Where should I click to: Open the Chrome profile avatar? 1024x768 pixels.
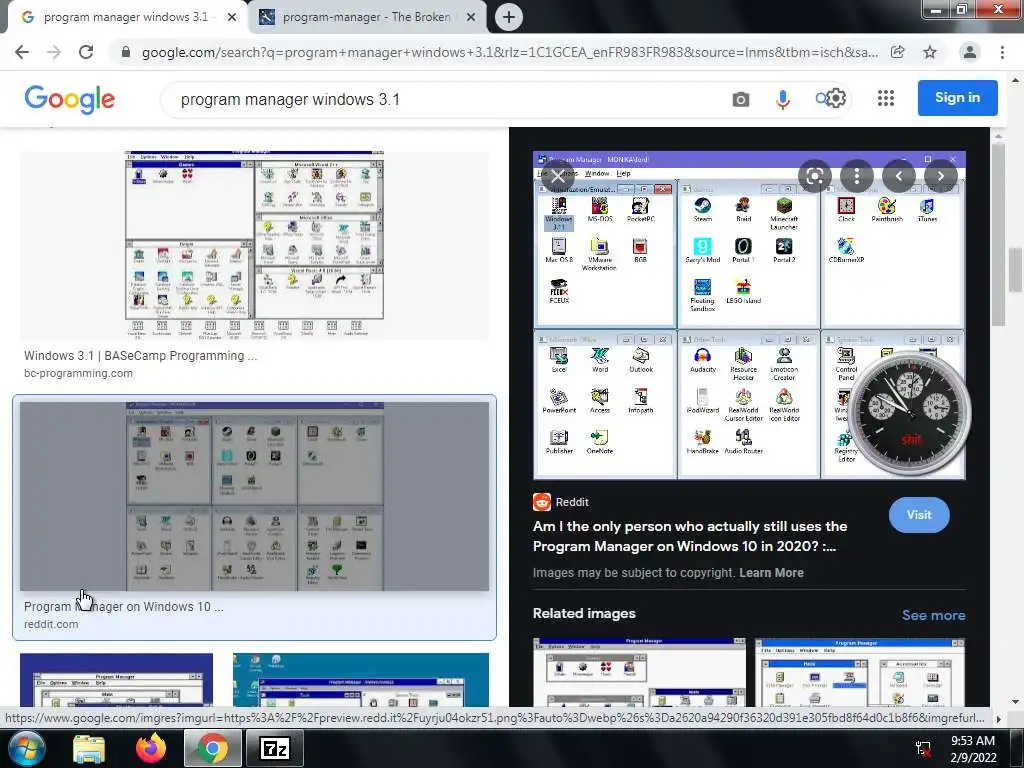pyautogui.click(x=970, y=52)
